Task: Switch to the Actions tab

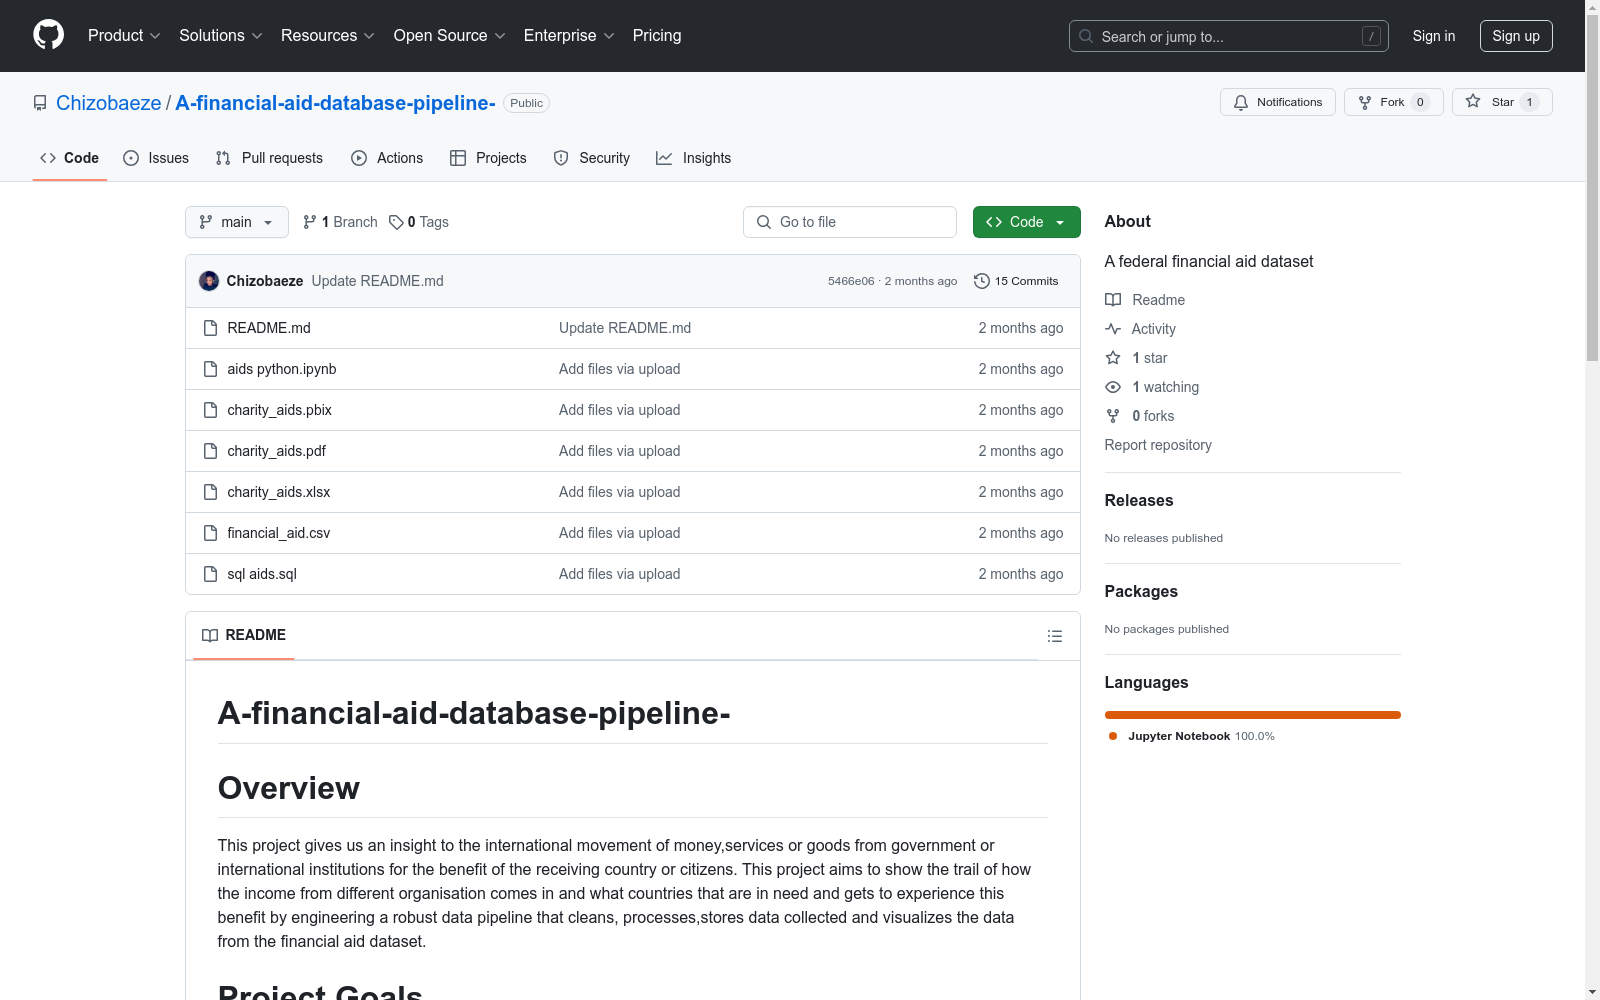Action: (387, 158)
